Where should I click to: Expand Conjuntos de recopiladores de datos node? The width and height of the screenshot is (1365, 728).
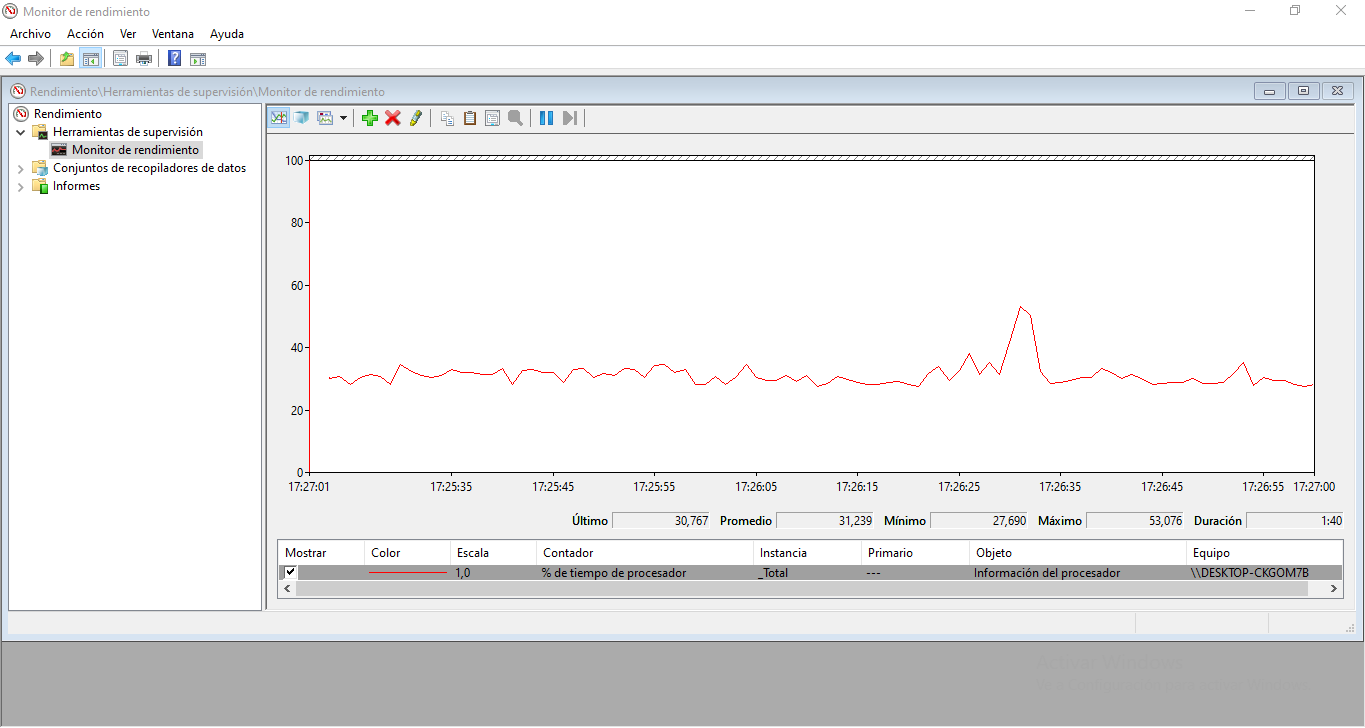21,169
